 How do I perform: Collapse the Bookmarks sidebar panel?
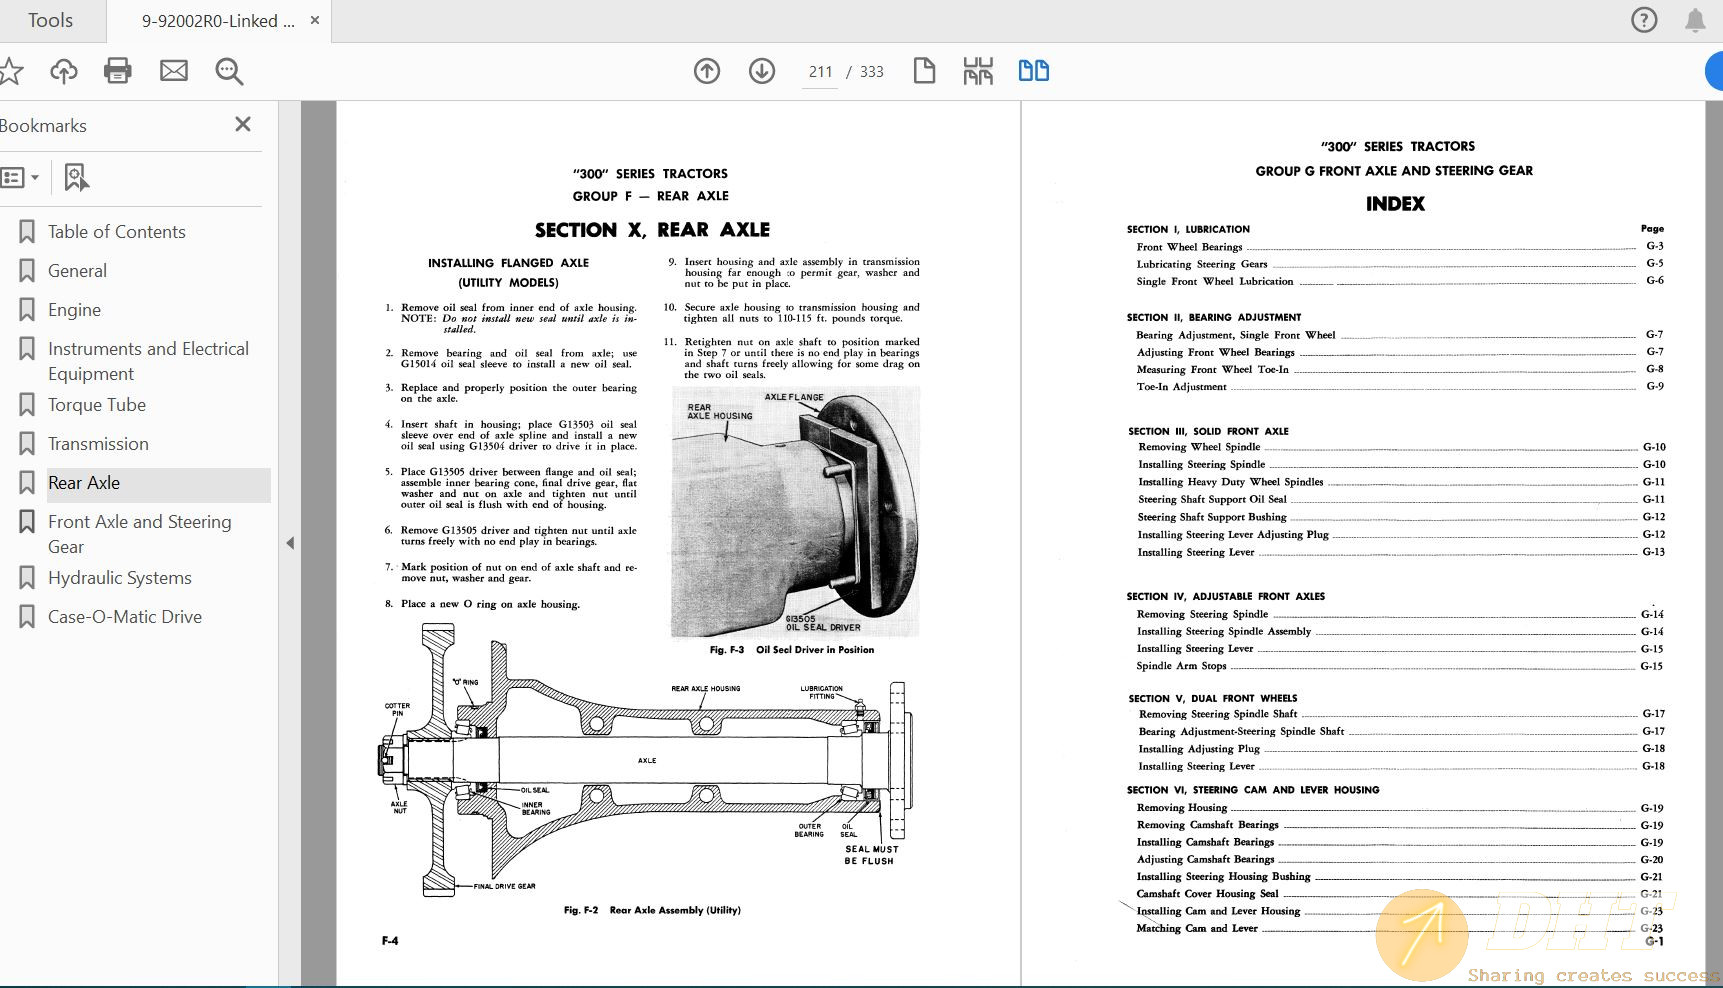click(x=289, y=542)
